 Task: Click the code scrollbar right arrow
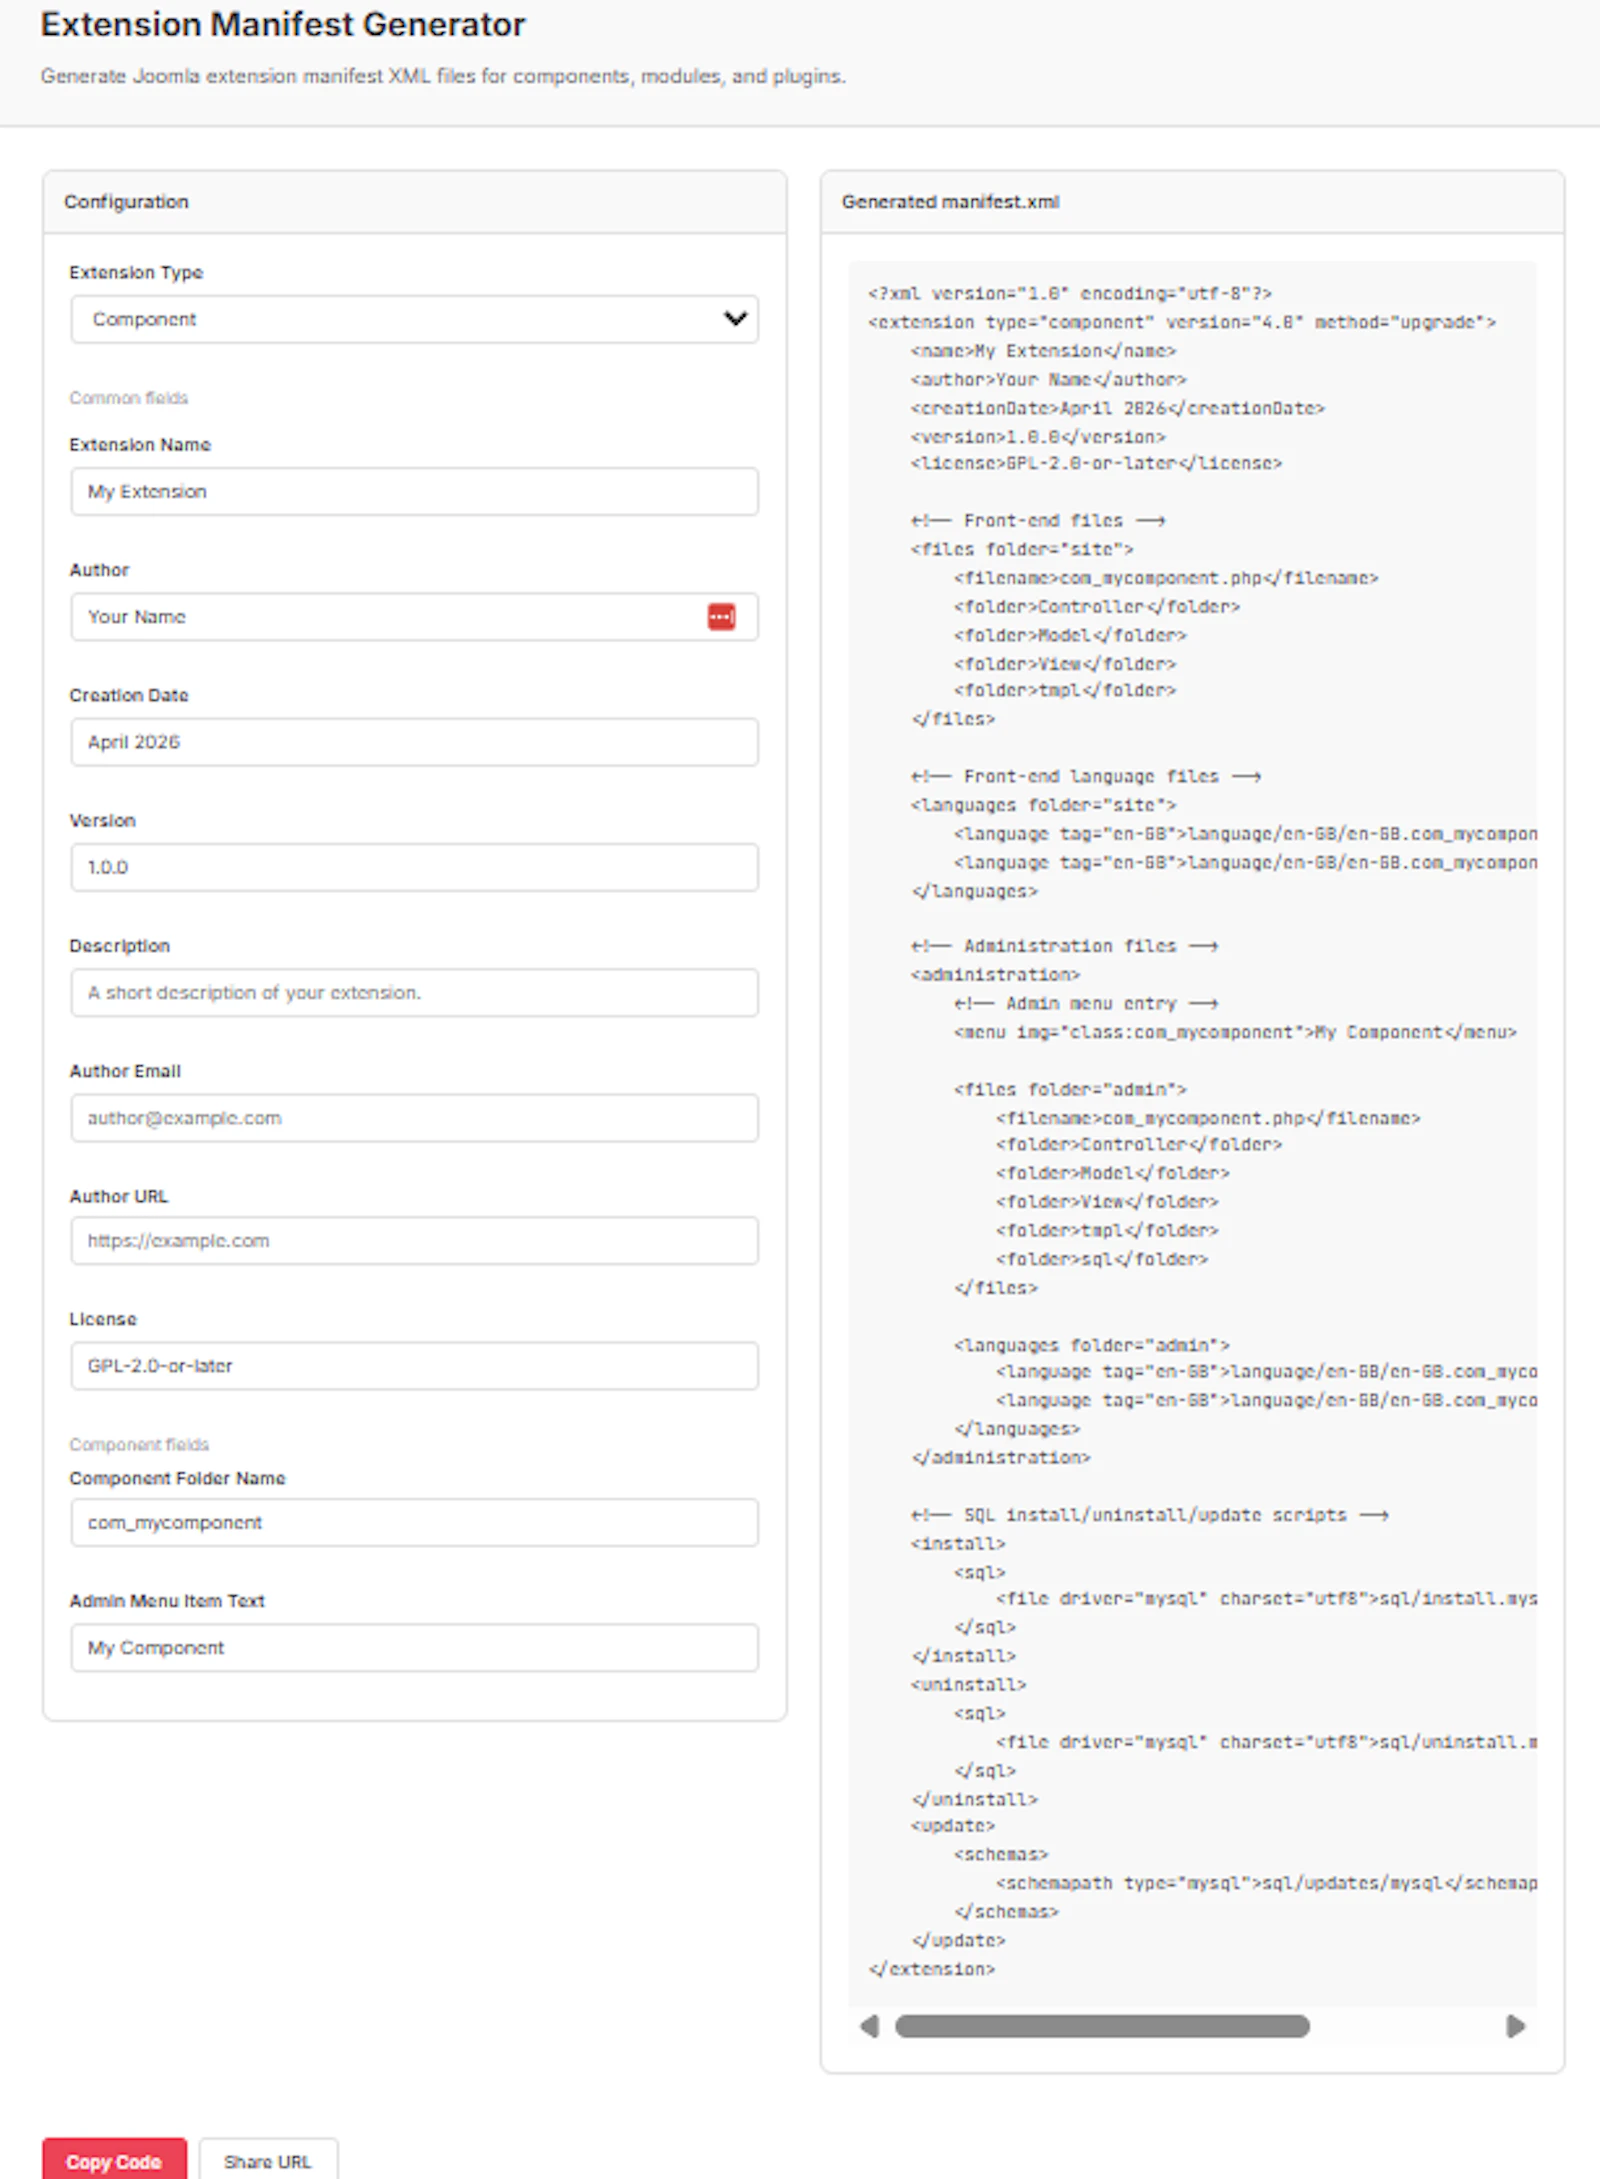click(x=1516, y=2026)
